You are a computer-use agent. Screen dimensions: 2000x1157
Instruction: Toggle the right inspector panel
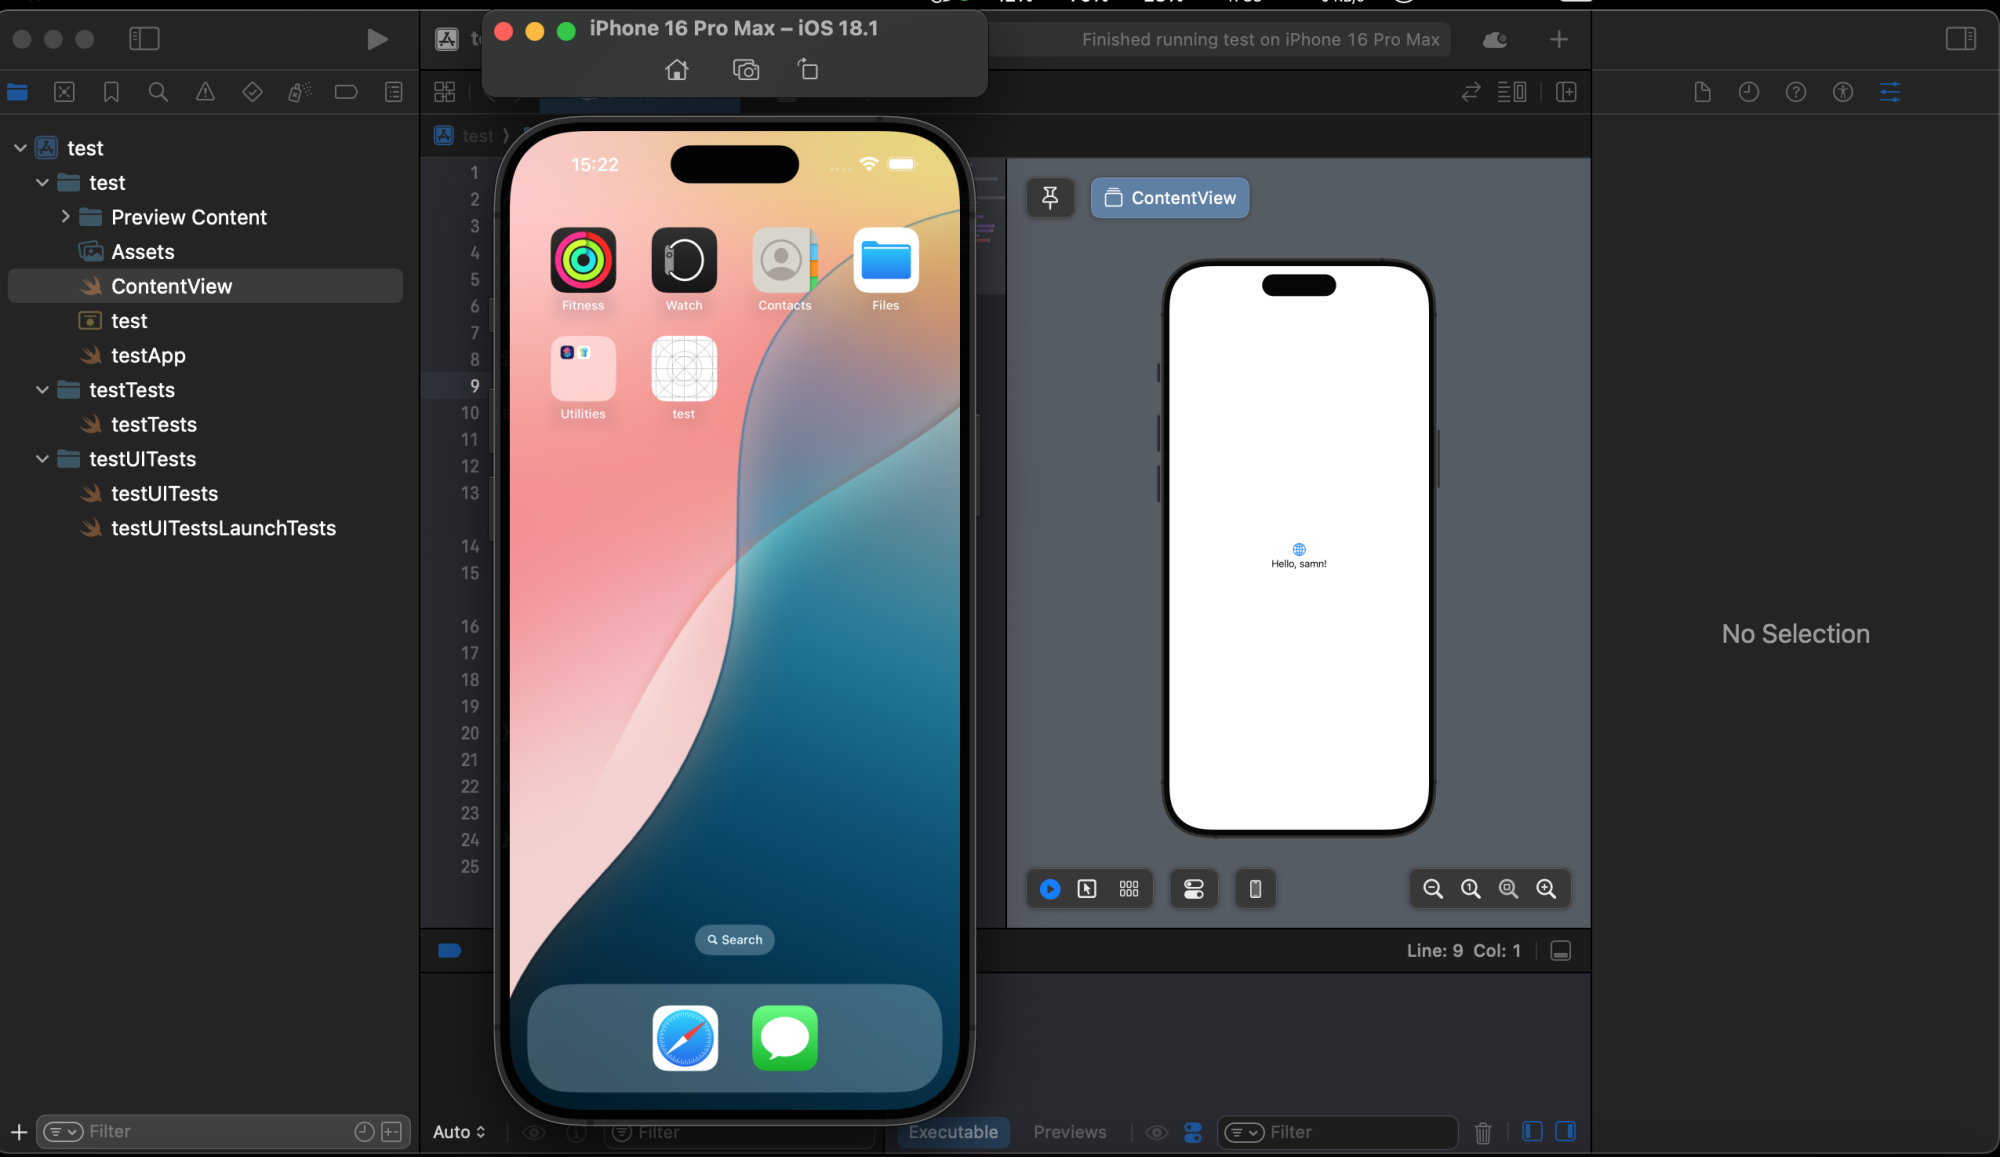[x=1960, y=39]
